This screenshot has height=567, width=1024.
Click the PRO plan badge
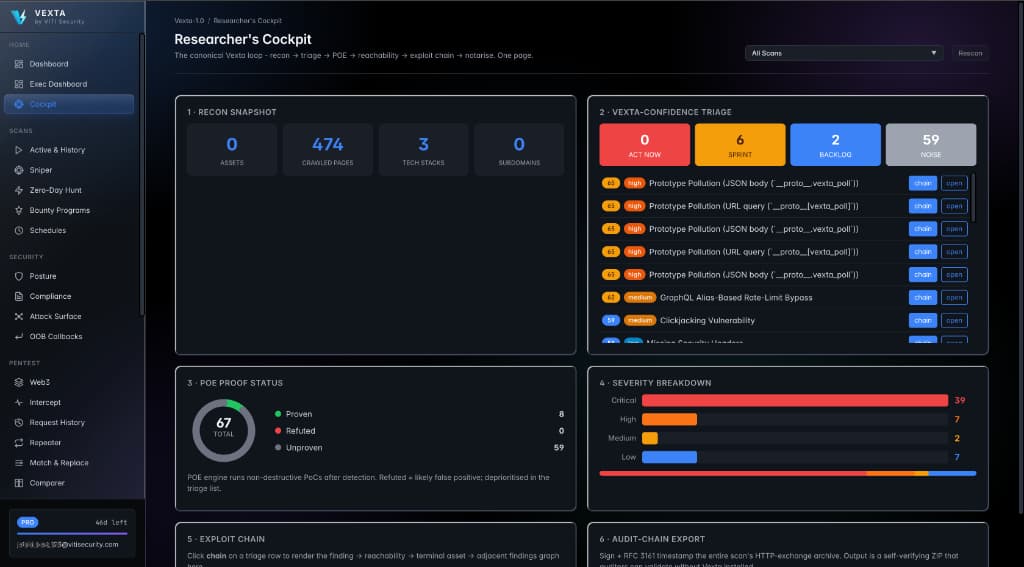click(x=27, y=523)
